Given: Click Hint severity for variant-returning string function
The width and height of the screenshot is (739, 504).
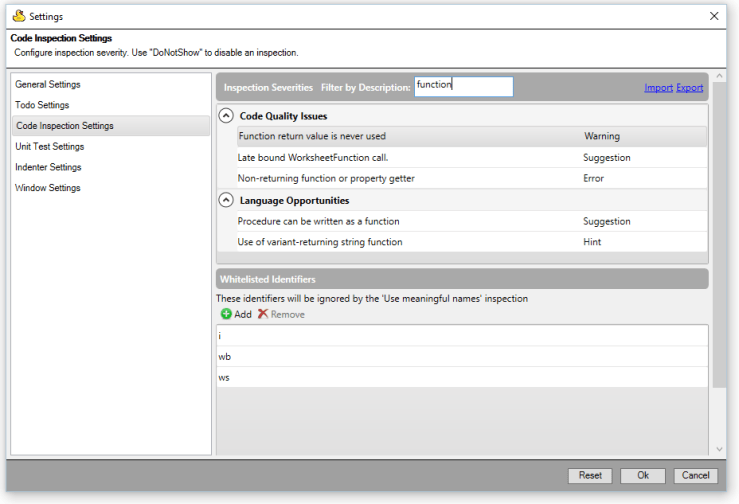Looking at the screenshot, I should [x=592, y=242].
